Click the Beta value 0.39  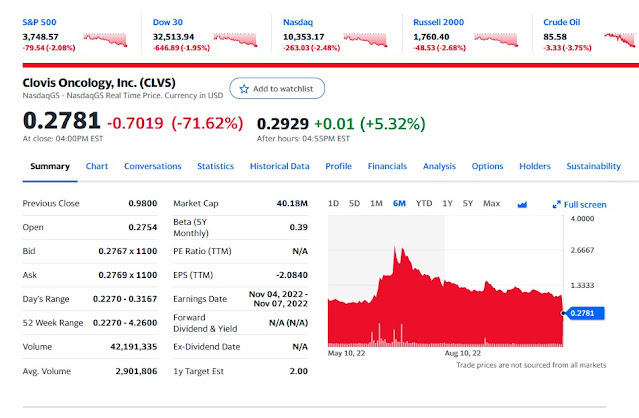(299, 227)
